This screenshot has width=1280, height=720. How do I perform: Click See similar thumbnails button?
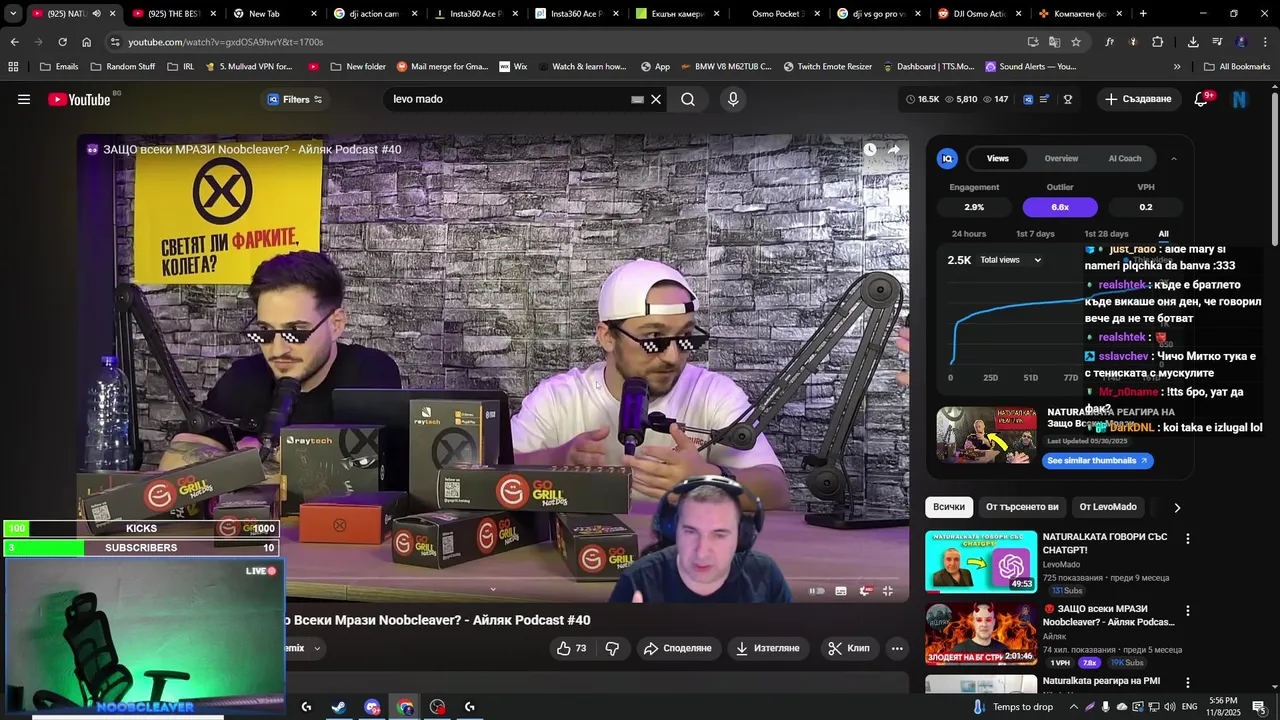[x=1098, y=461]
